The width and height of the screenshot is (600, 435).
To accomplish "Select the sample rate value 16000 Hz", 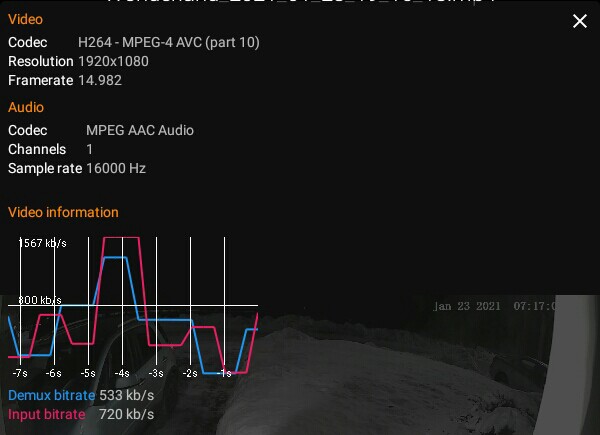I will click(116, 168).
